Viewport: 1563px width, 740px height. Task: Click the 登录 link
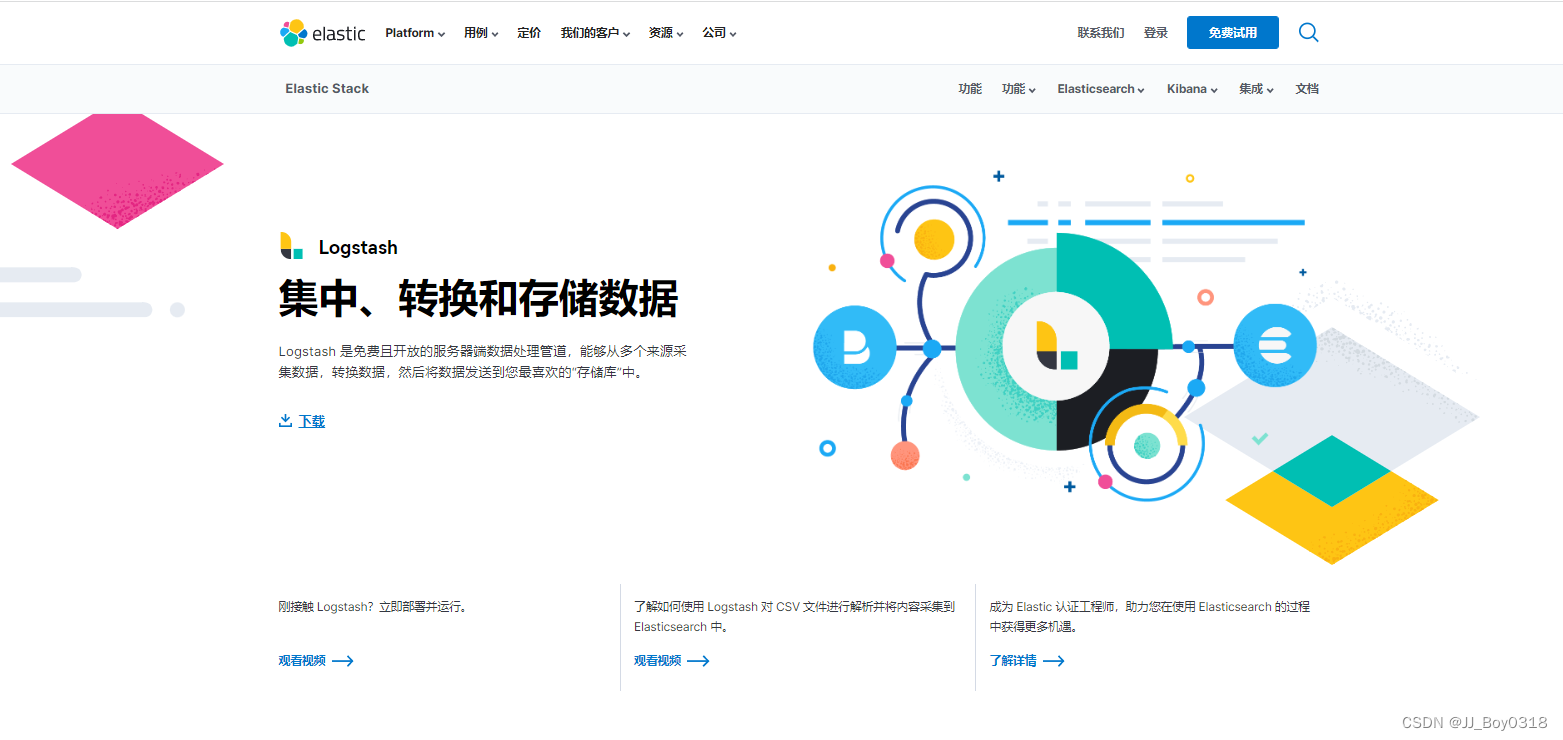[1156, 33]
